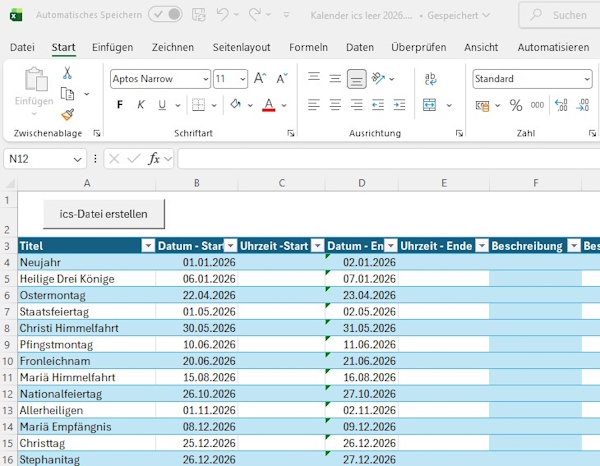Toggle the Automatisches Speichern switch
The width and height of the screenshot is (600, 466).
pos(165,15)
